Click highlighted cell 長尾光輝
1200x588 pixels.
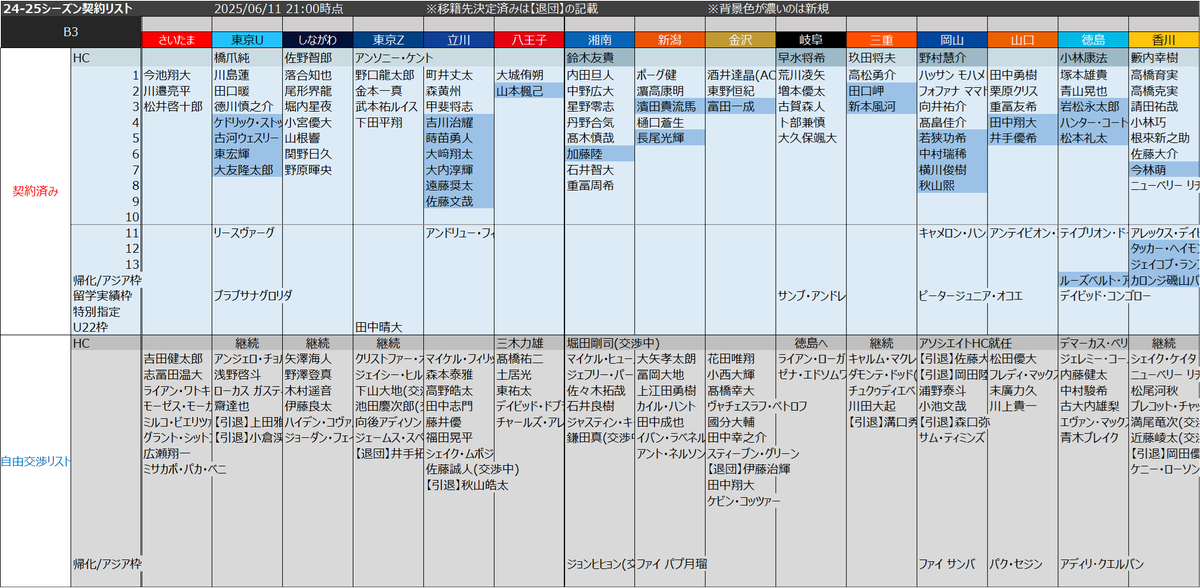click(669, 137)
